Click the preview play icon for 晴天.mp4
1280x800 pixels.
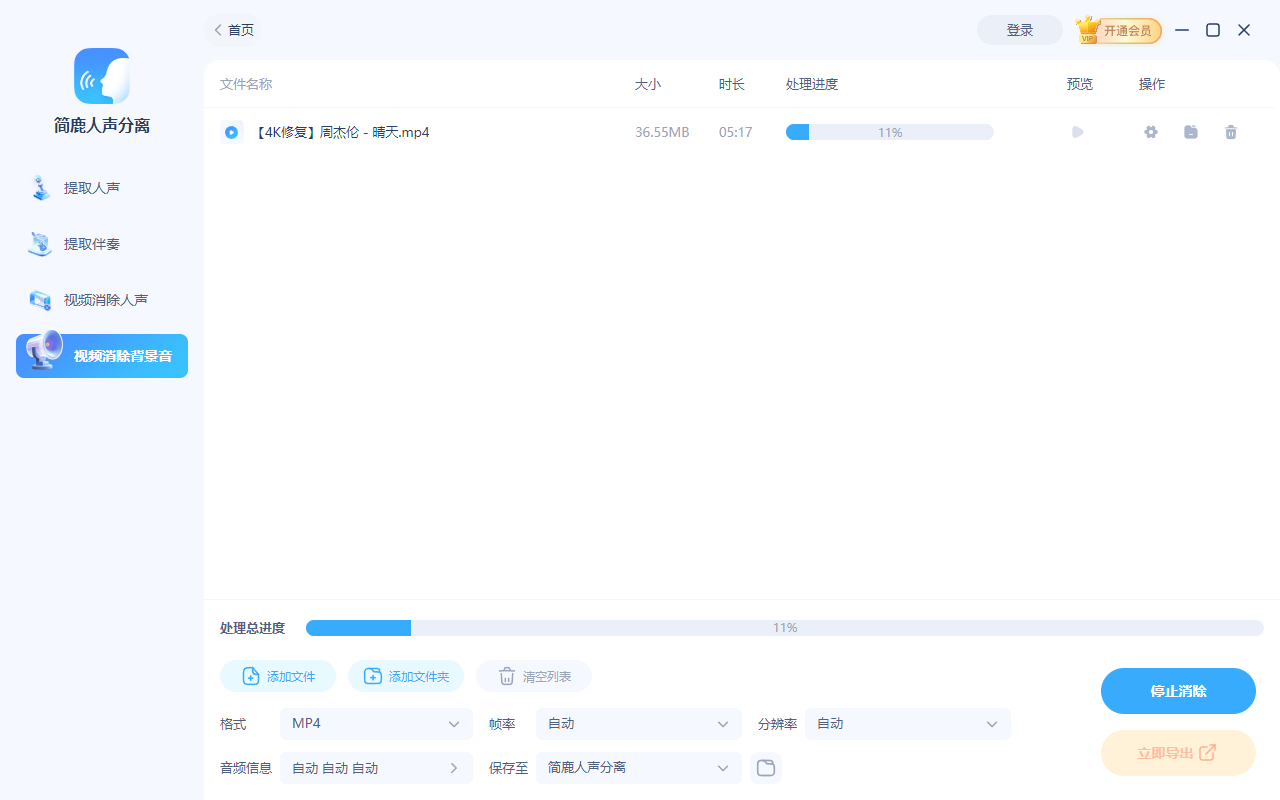(x=1077, y=131)
